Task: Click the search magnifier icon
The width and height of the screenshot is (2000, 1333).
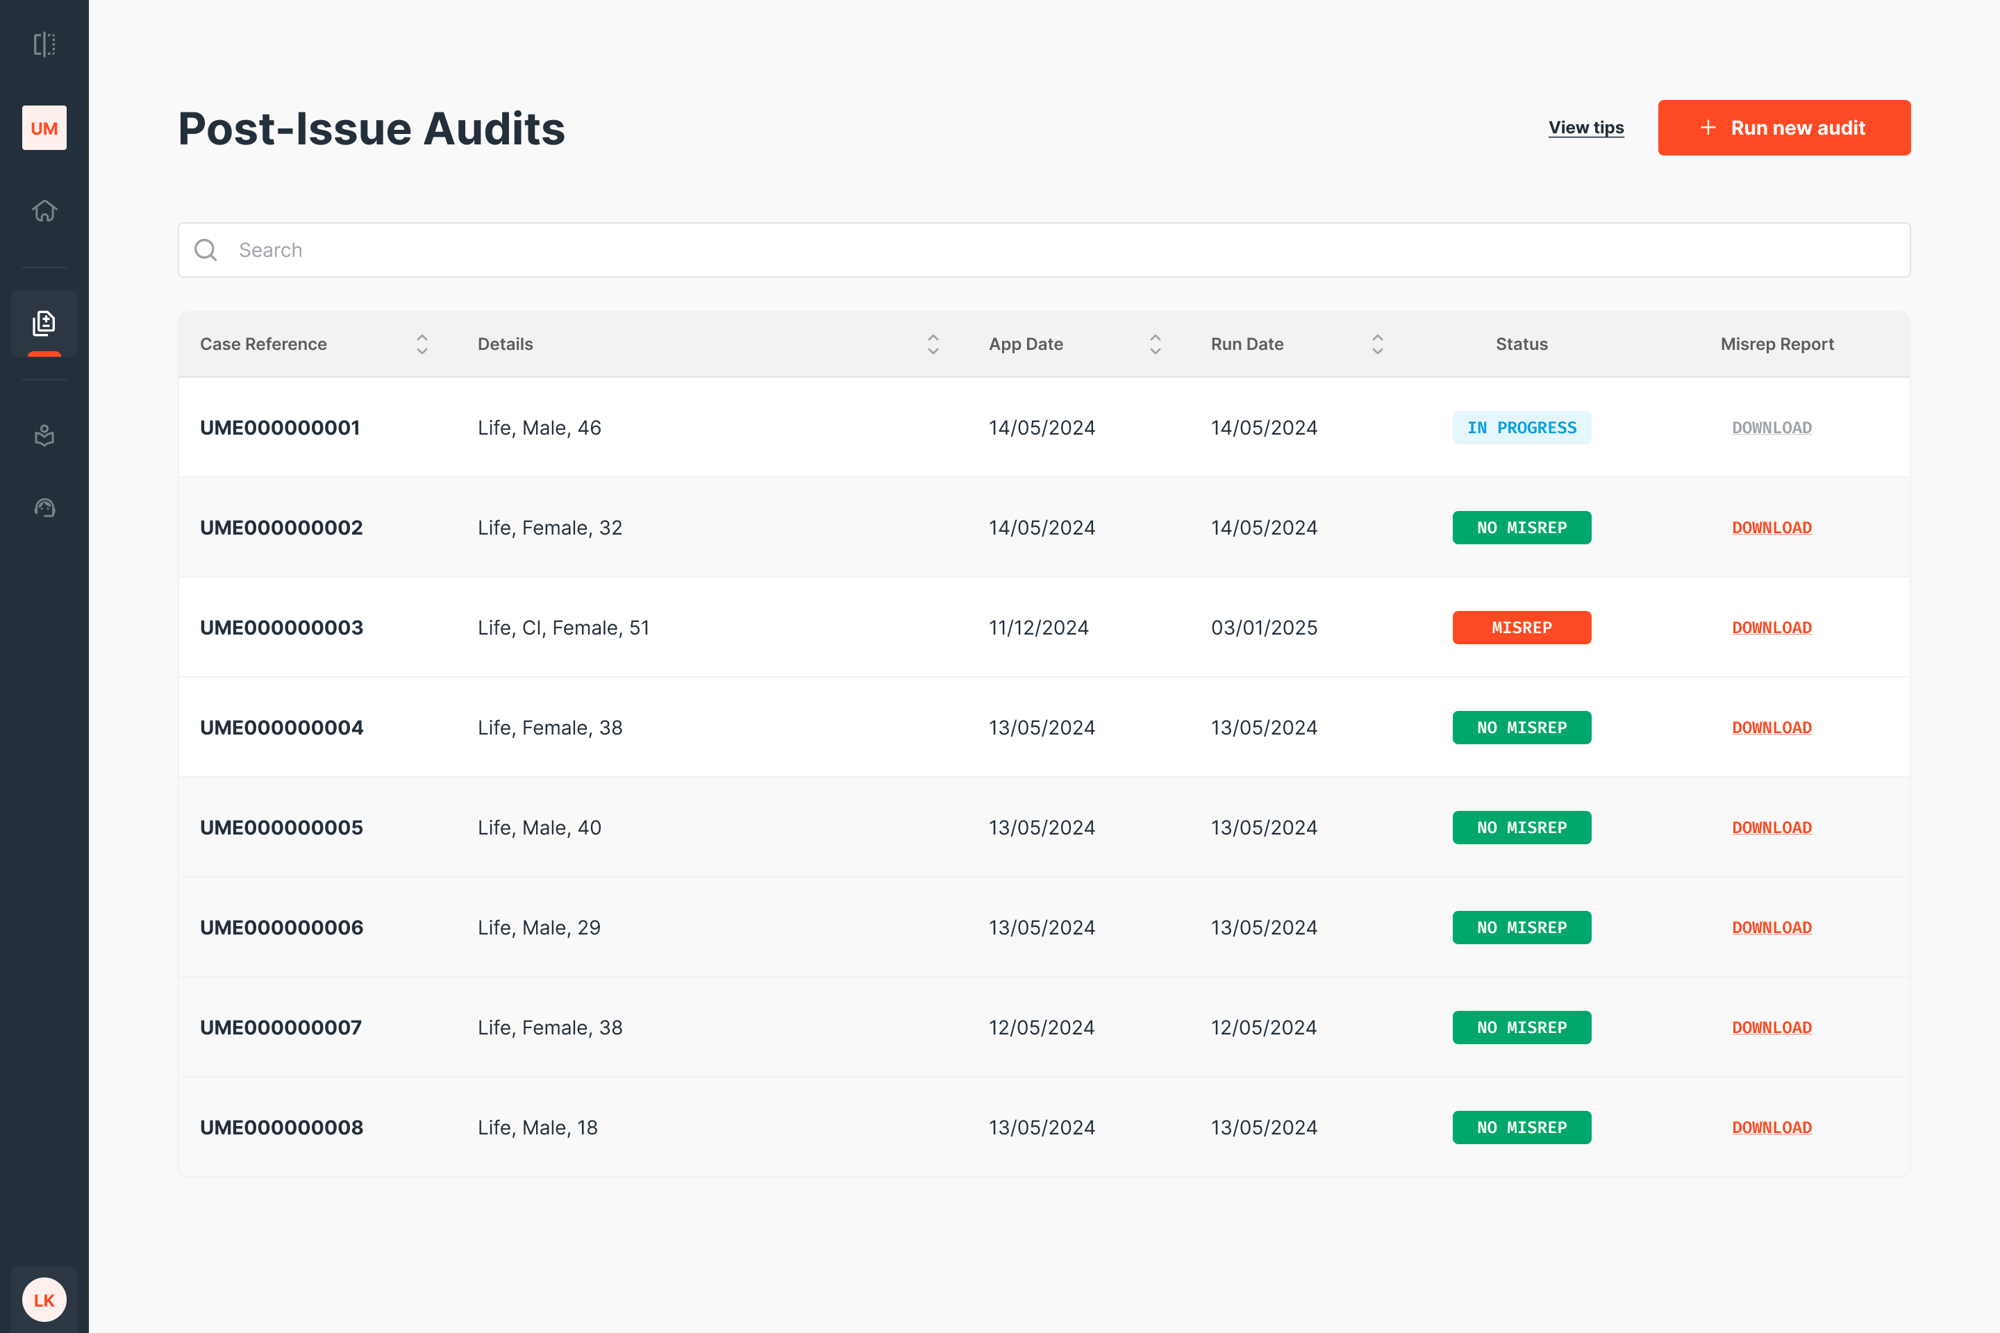Action: click(206, 250)
